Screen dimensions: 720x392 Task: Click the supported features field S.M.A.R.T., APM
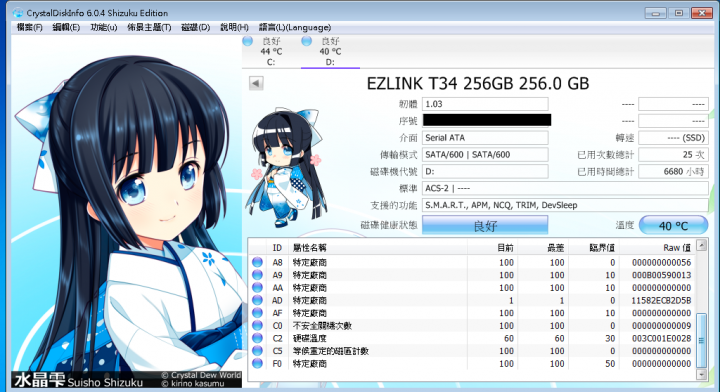[565, 205]
